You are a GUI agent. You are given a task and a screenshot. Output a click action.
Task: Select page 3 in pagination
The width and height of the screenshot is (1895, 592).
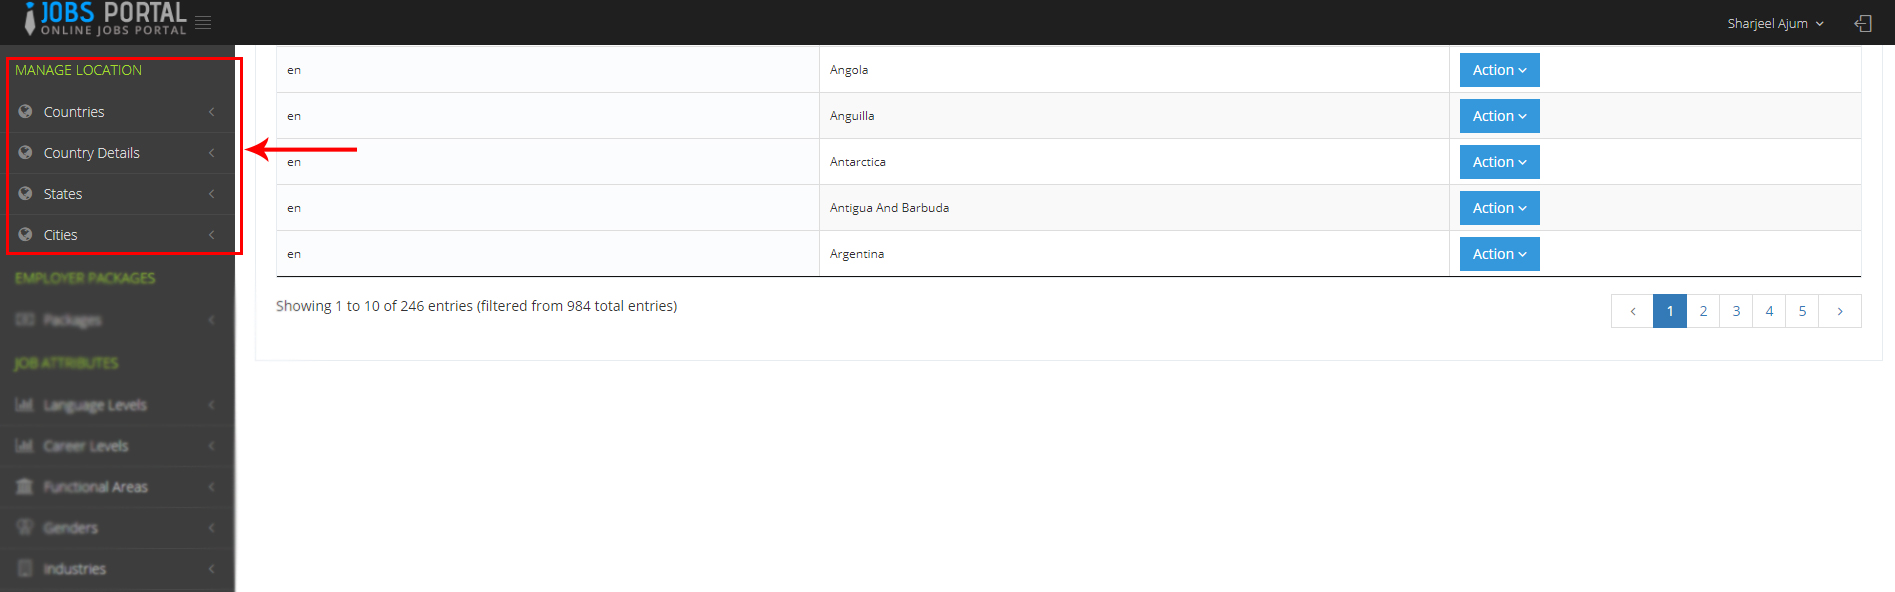tap(1736, 311)
